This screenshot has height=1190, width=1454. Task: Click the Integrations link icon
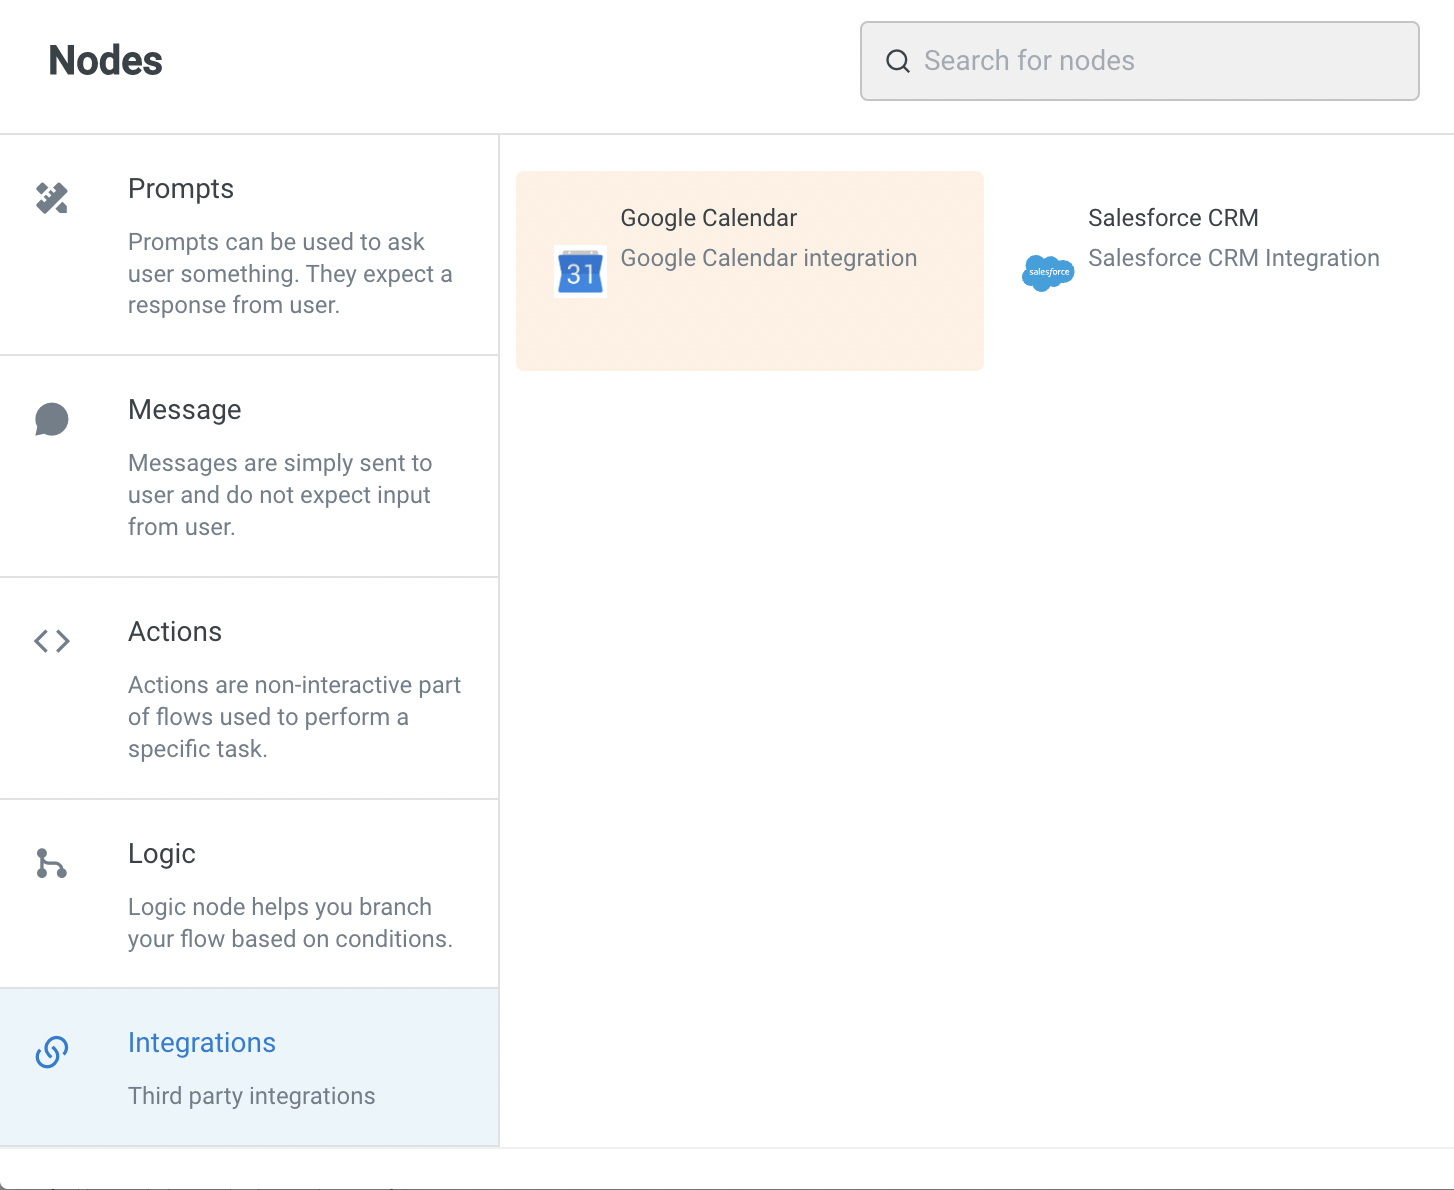[52, 1052]
